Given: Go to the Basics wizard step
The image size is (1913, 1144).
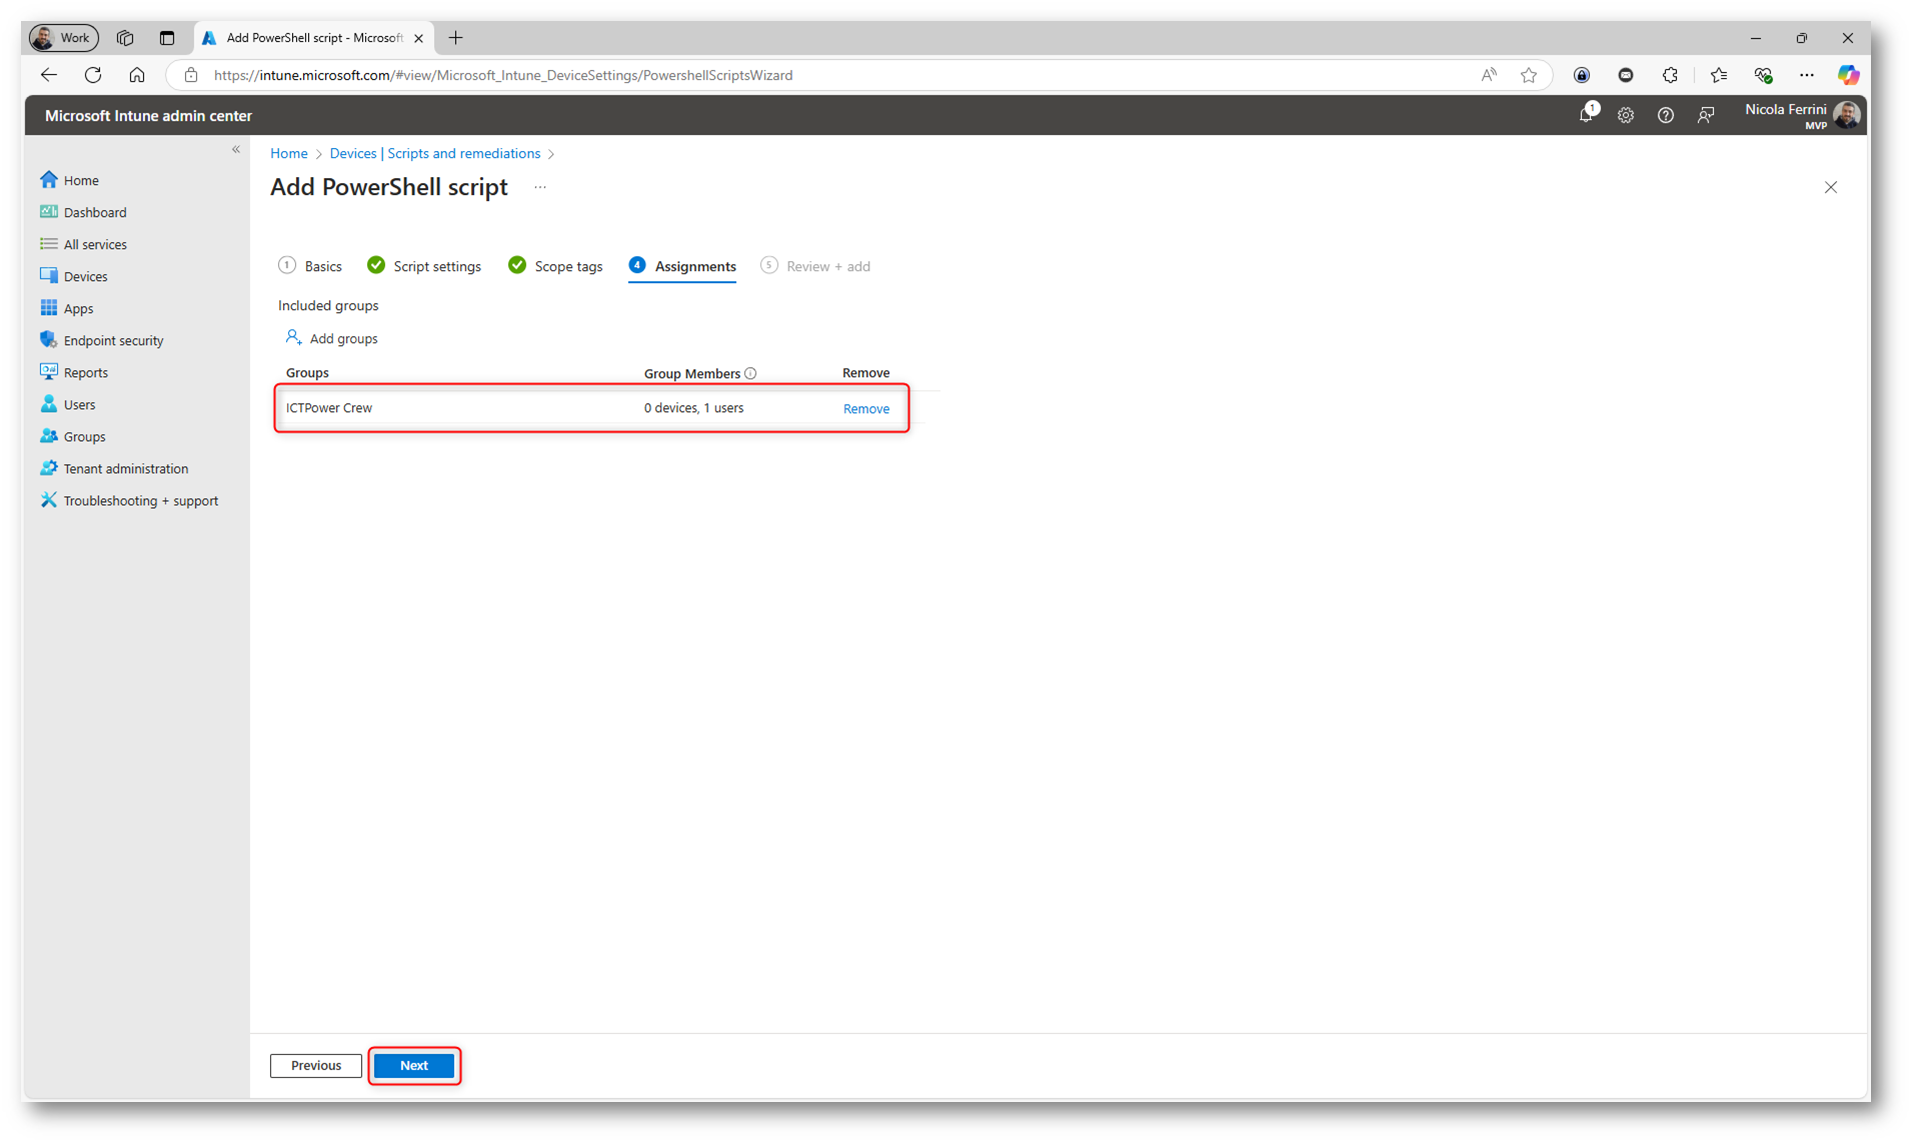Looking at the screenshot, I should pyautogui.click(x=310, y=266).
